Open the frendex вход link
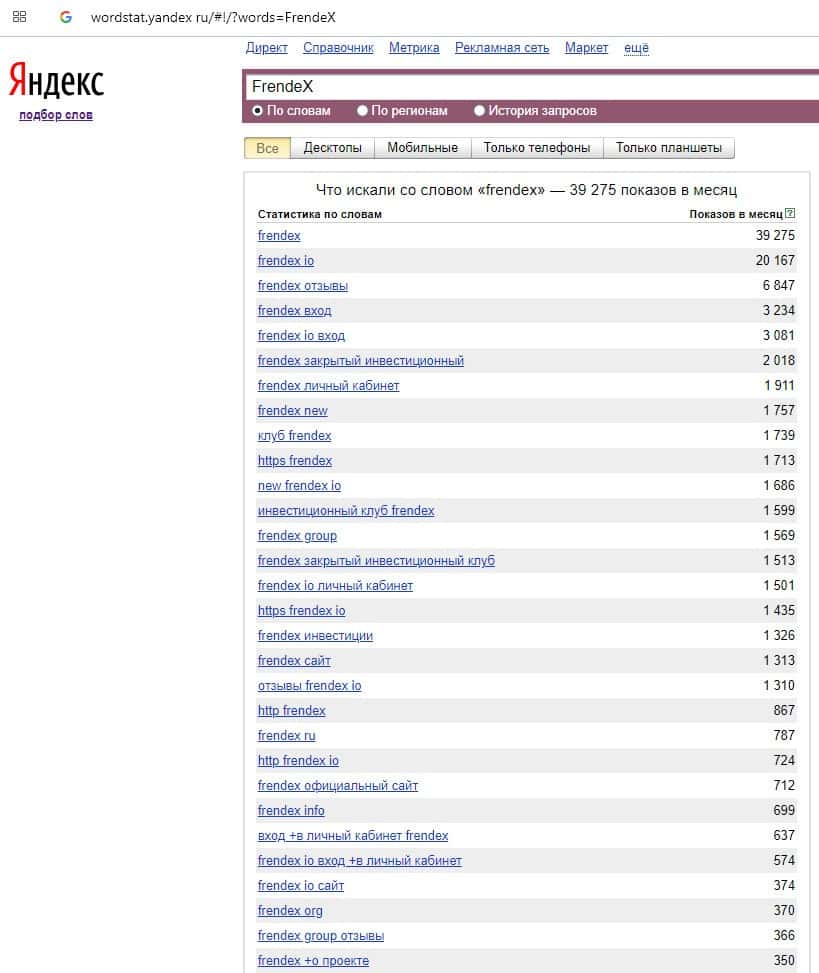 [295, 310]
